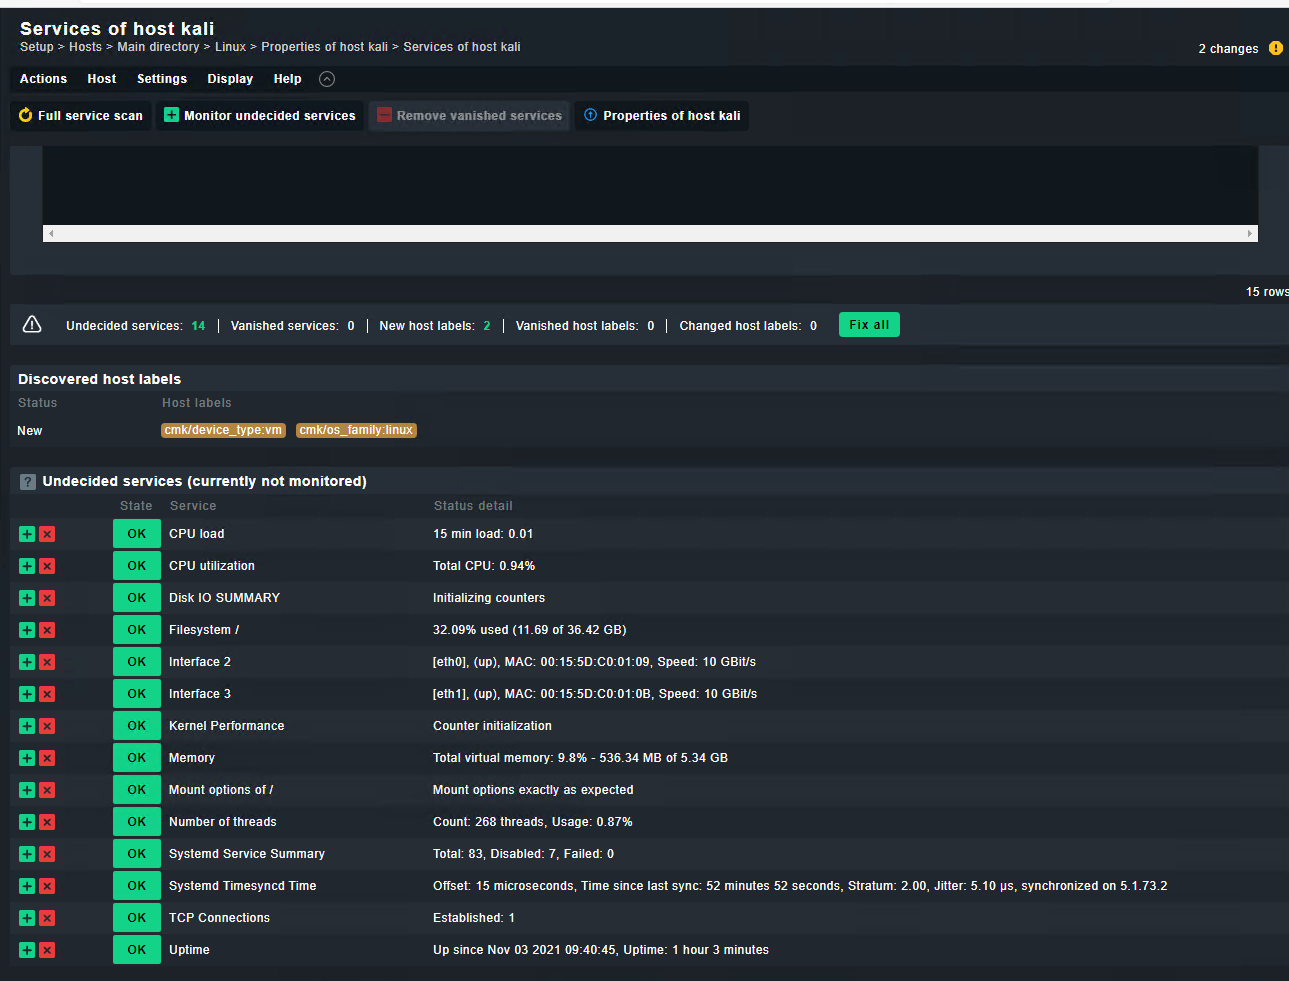Open the Host dropdown menu
The width and height of the screenshot is (1289, 981).
point(101,79)
